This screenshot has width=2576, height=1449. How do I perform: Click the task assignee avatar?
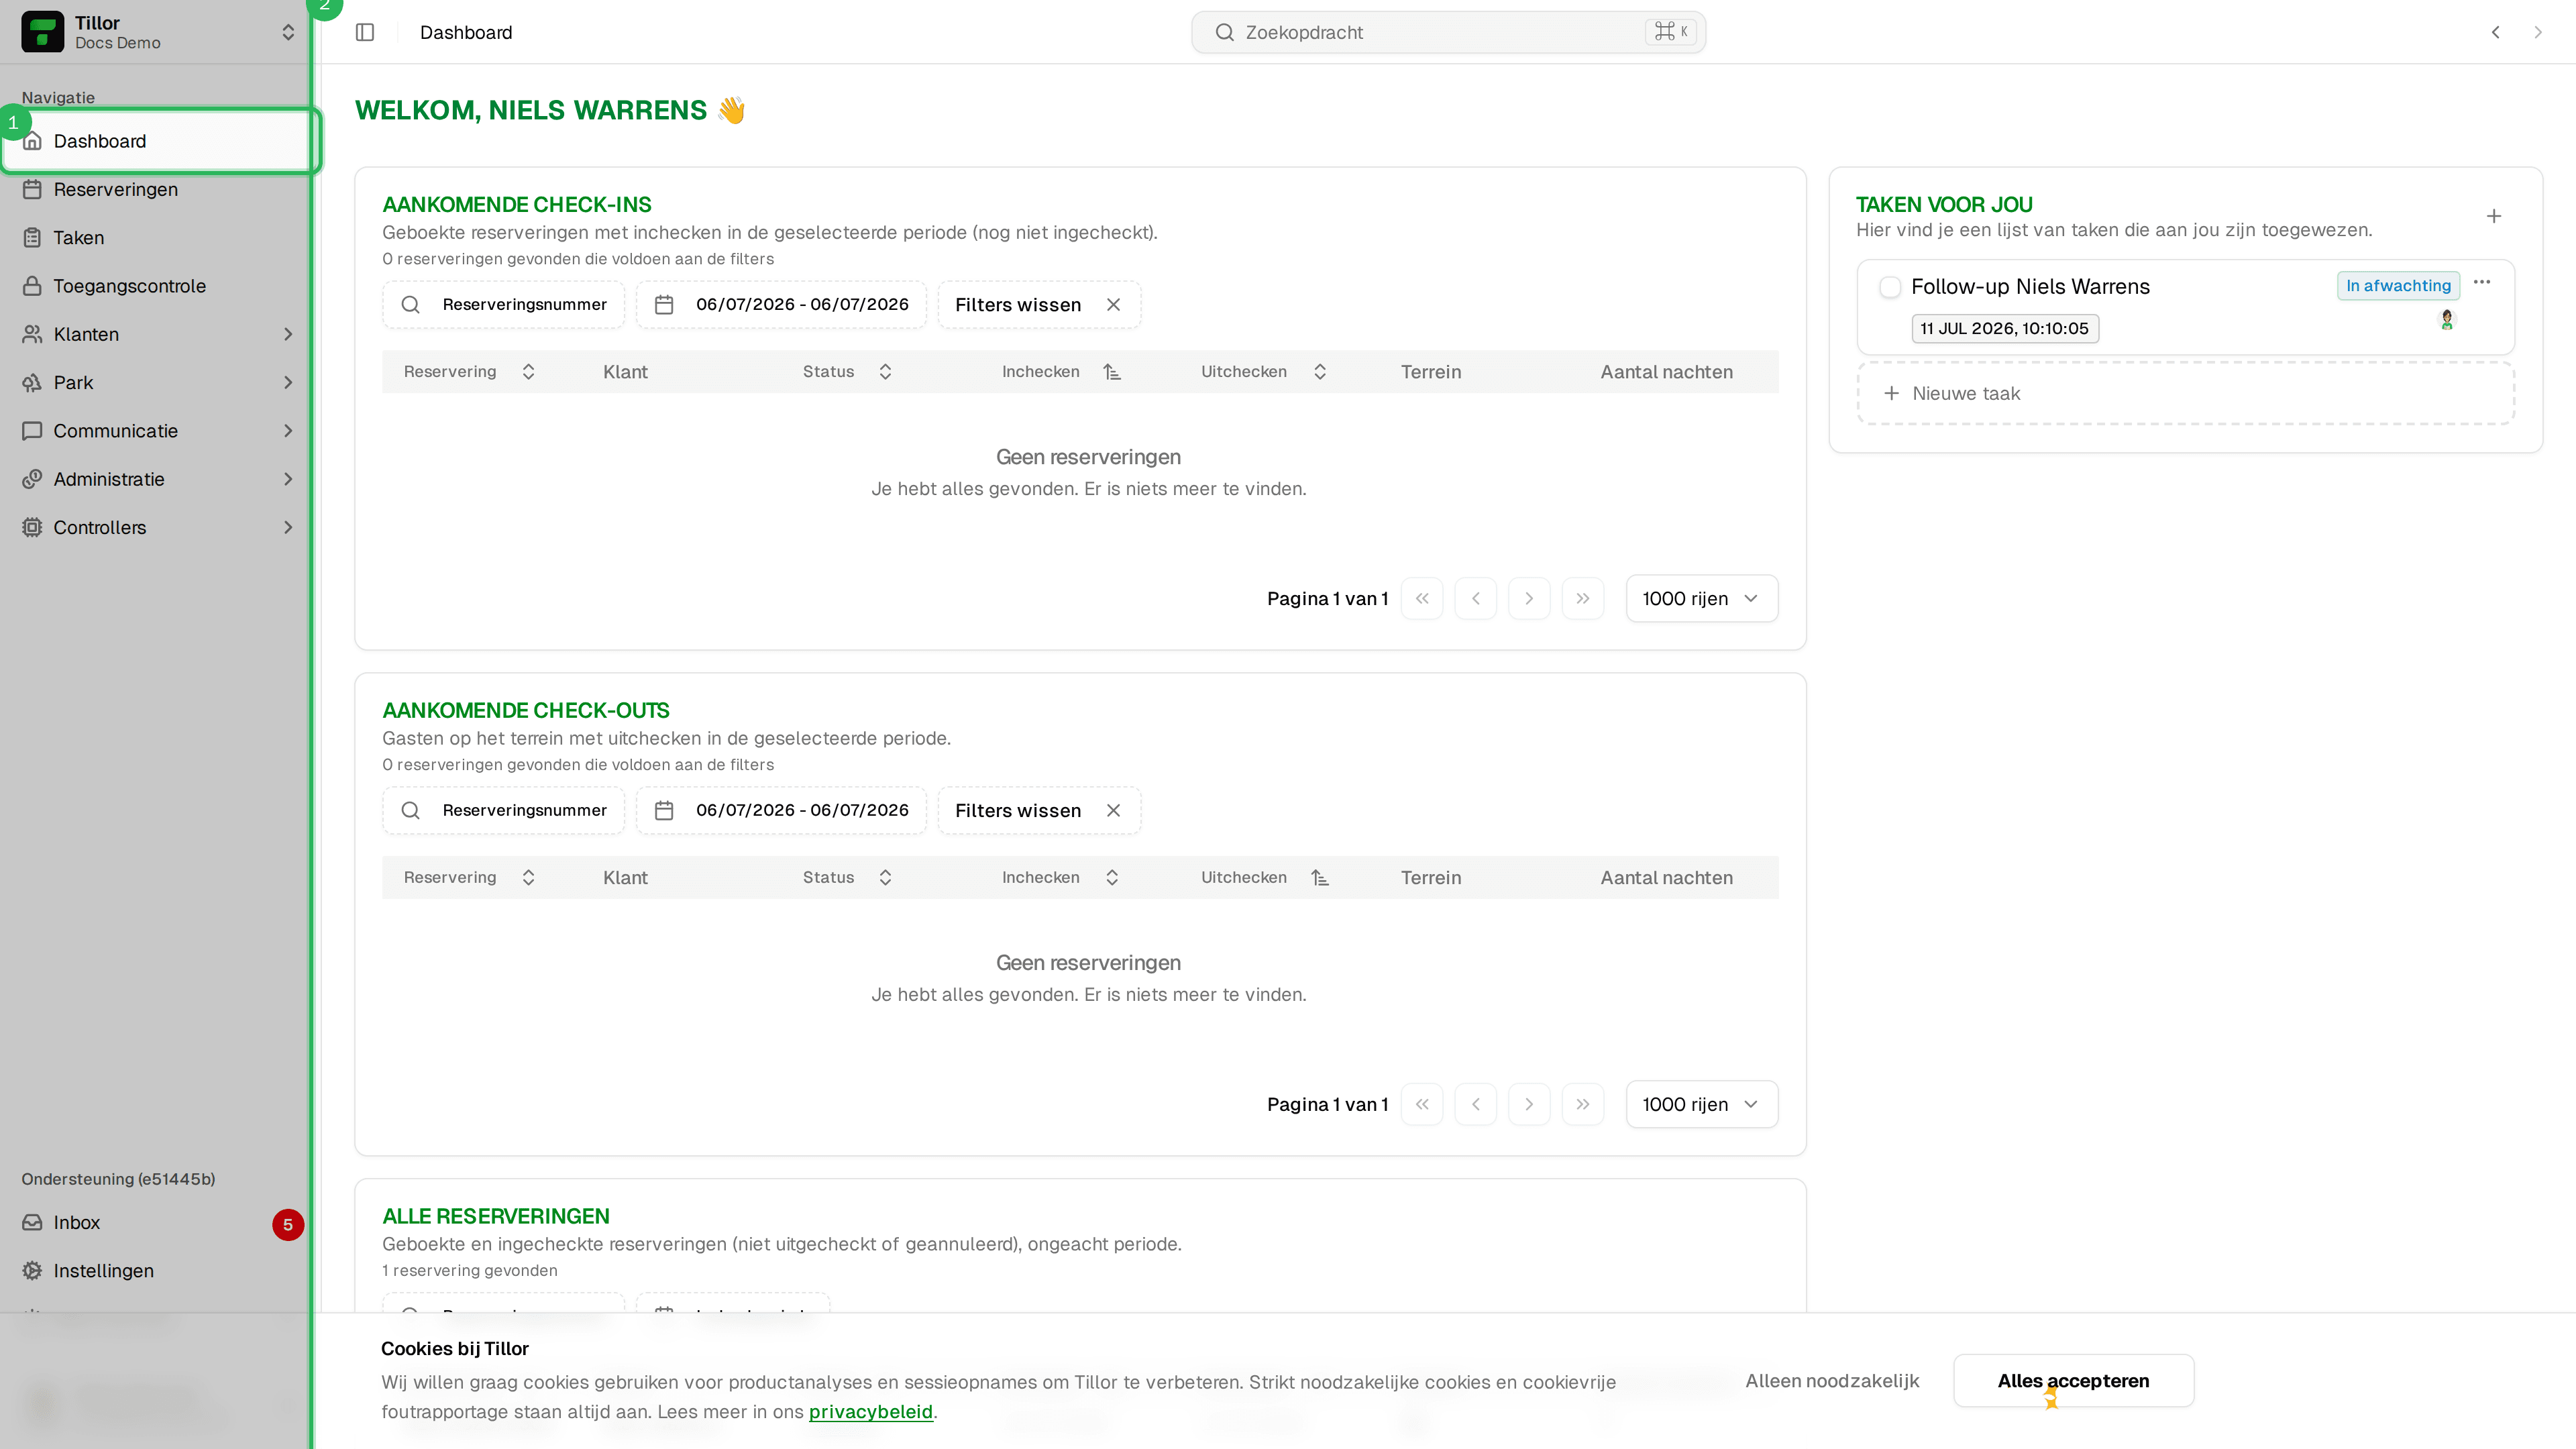pos(2447,320)
